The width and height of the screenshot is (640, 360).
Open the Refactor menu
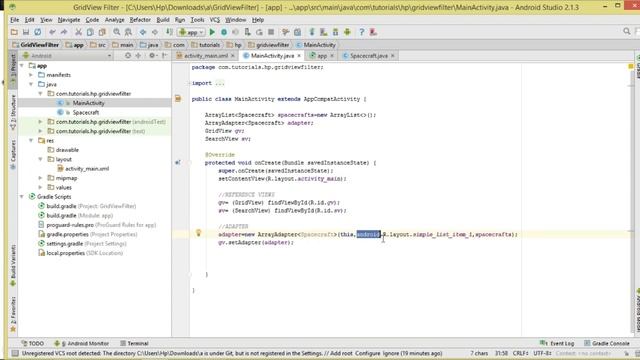(x=140, y=20)
